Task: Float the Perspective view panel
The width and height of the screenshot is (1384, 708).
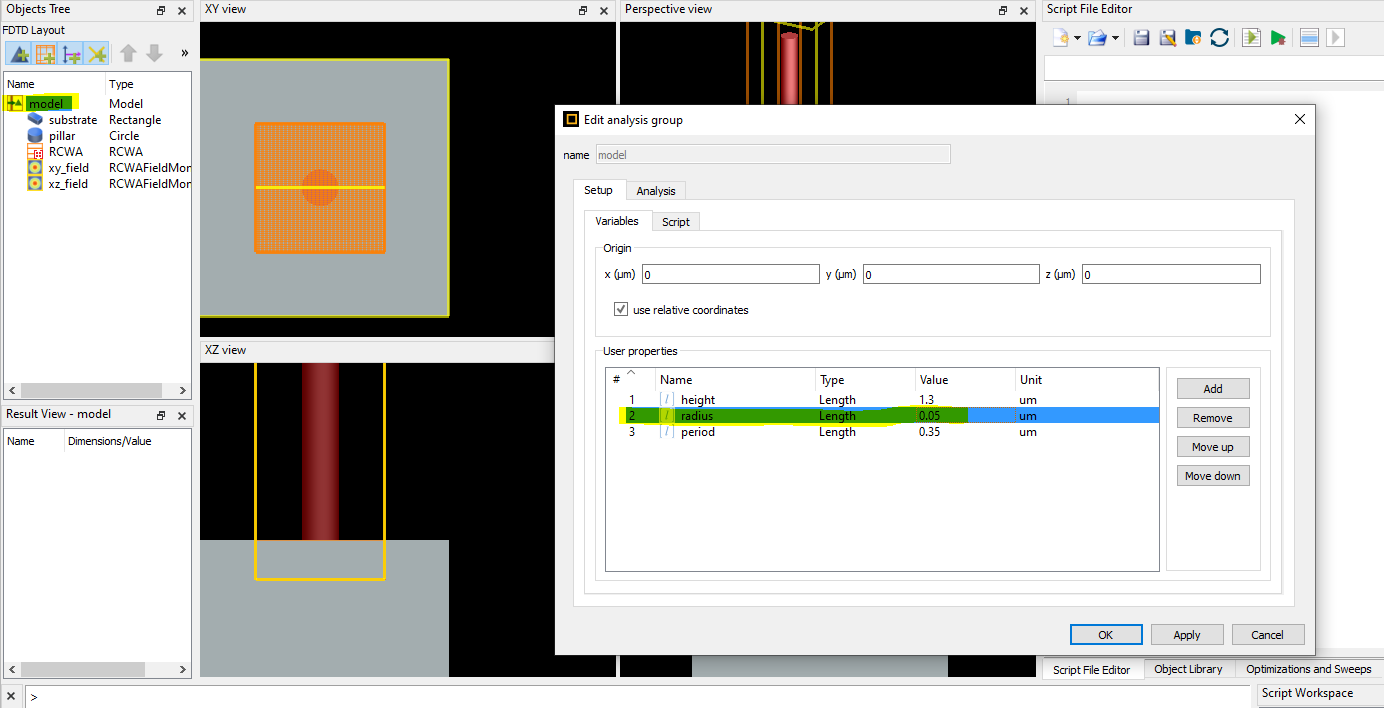Action: pyautogui.click(x=1003, y=11)
